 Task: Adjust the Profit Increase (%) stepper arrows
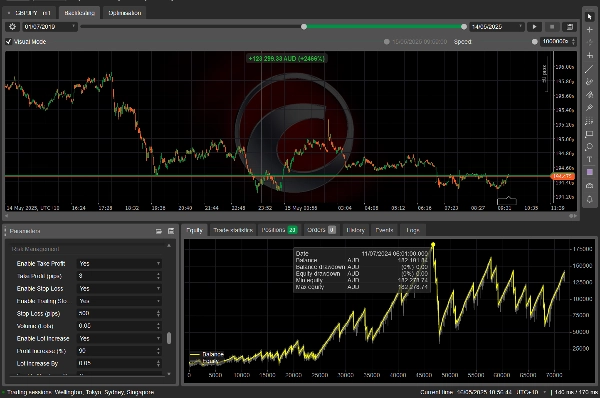tap(158, 351)
